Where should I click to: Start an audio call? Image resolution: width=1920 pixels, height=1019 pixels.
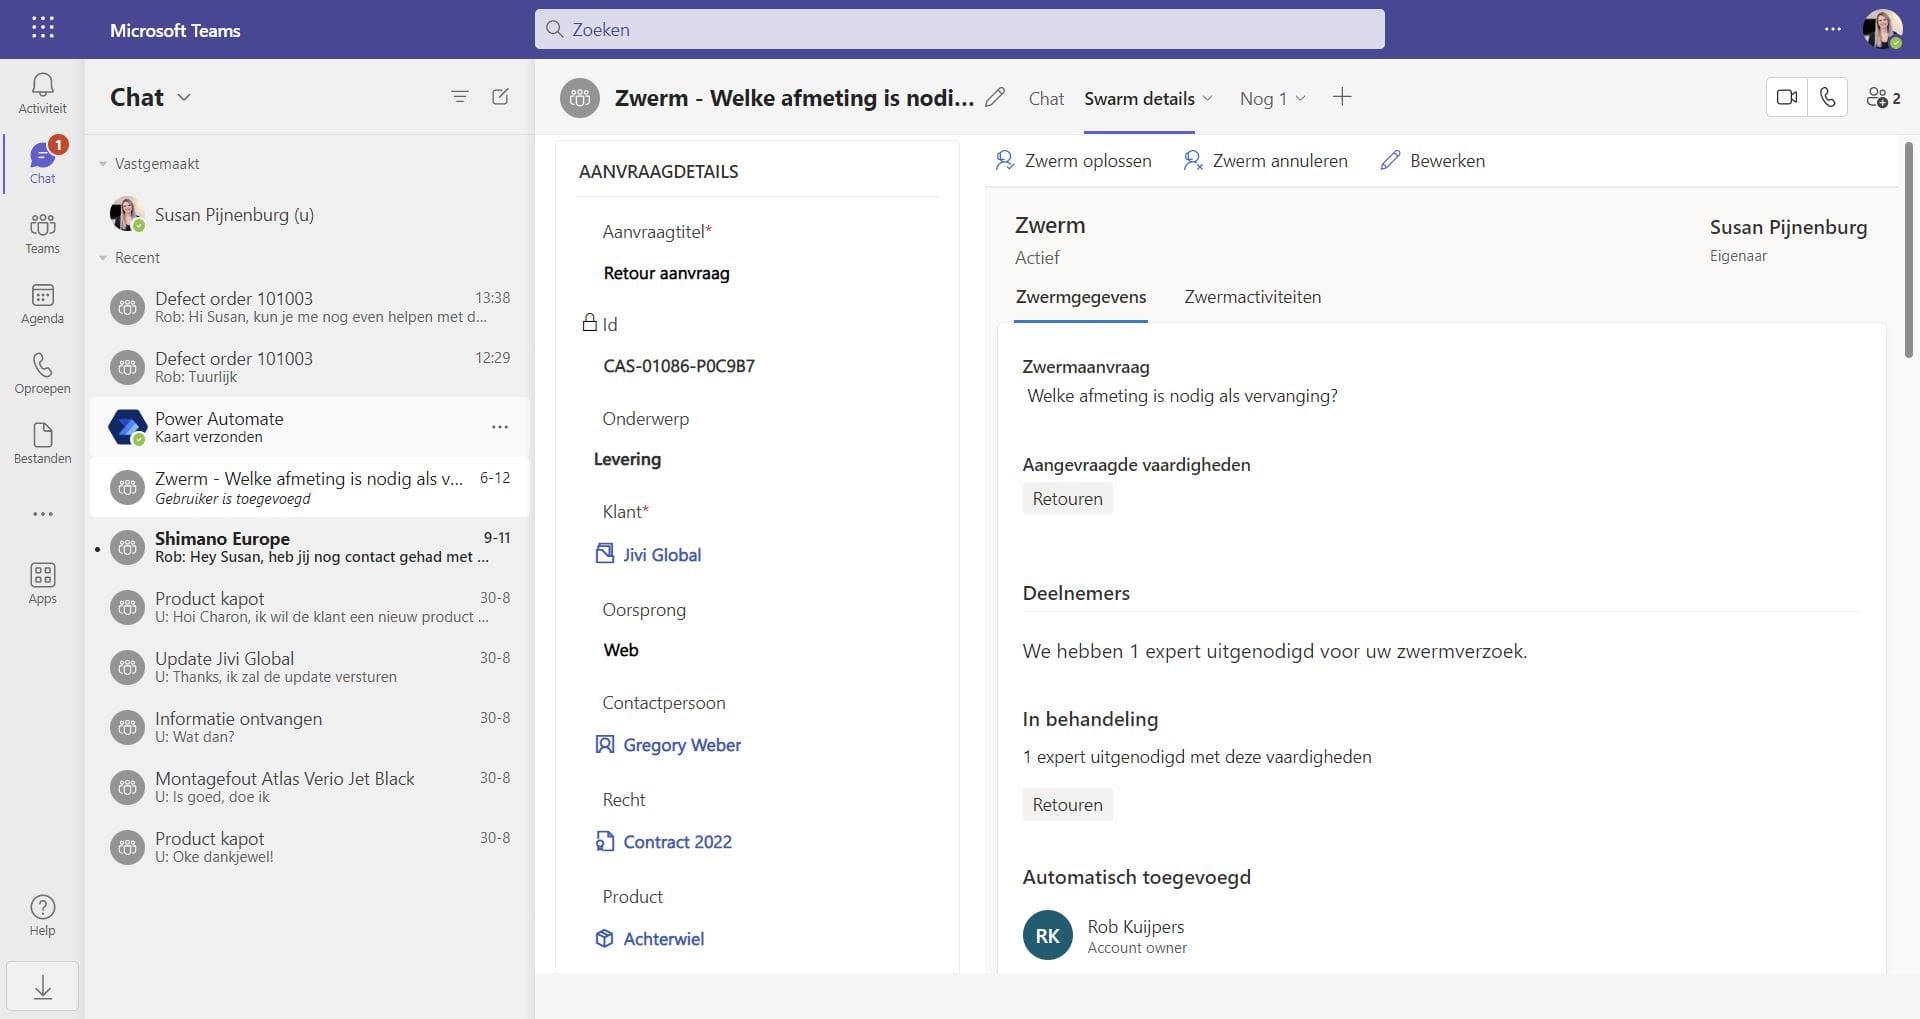click(x=1828, y=98)
